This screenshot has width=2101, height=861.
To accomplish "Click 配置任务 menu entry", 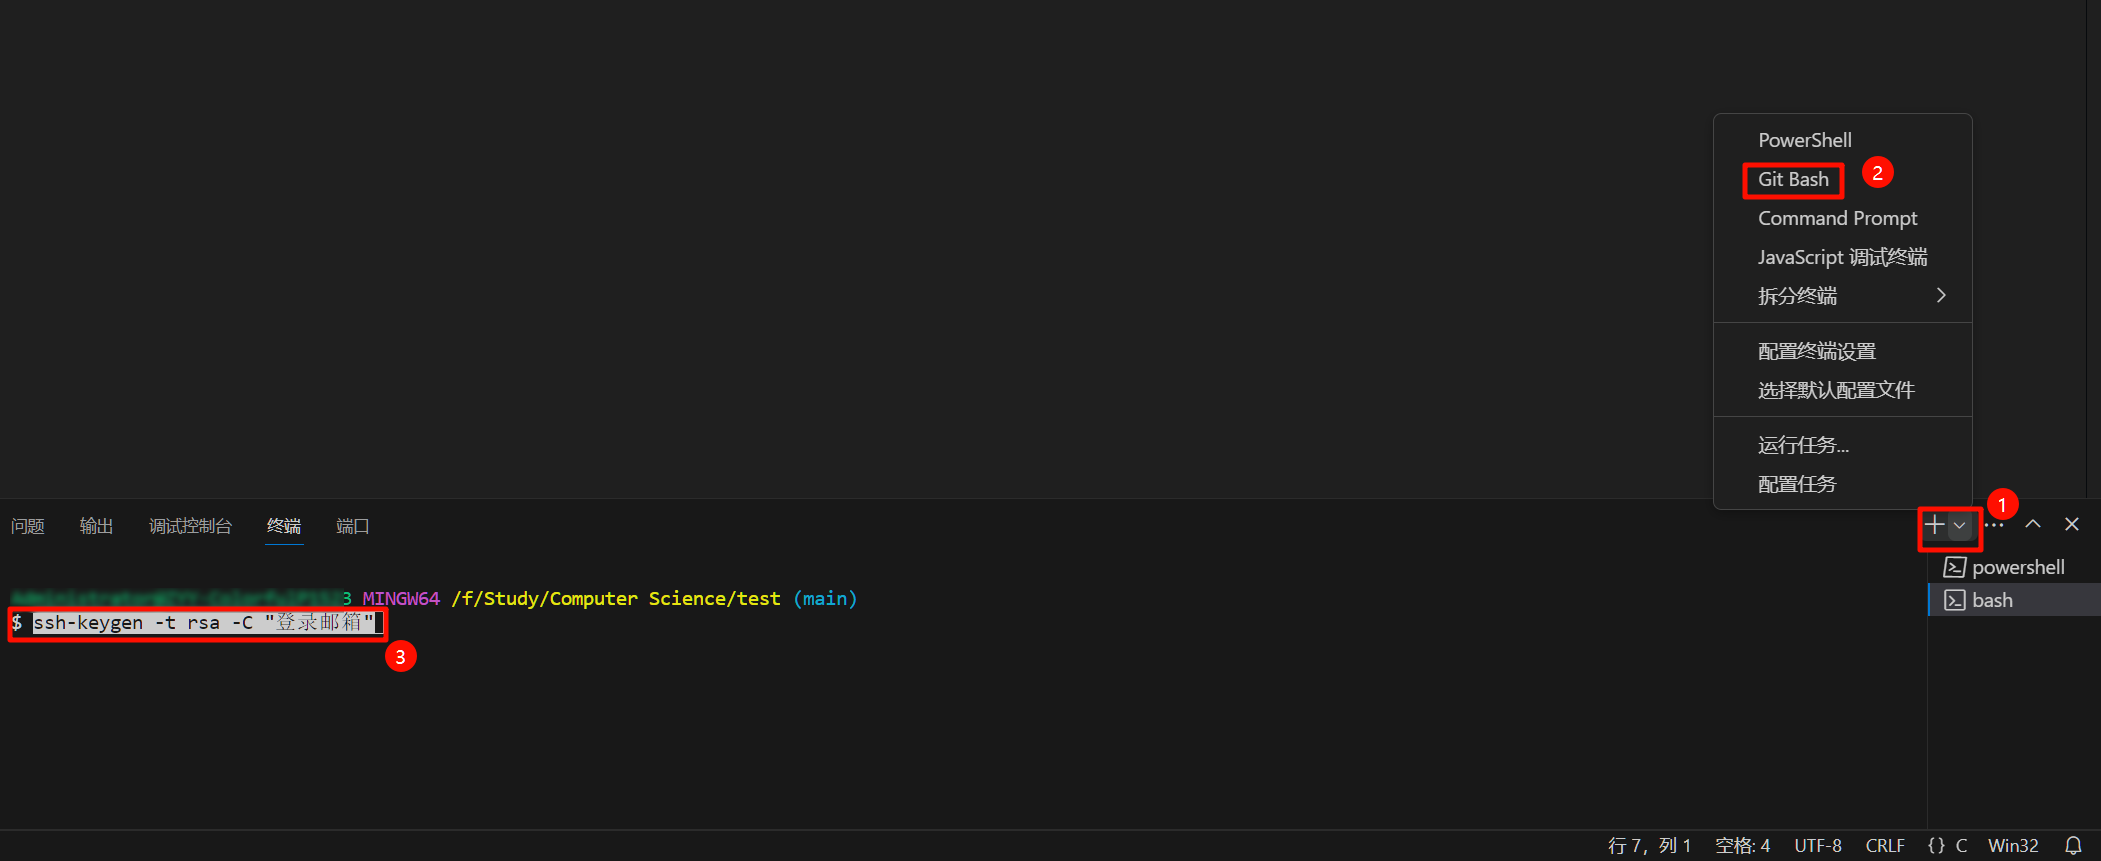I will (1843, 484).
